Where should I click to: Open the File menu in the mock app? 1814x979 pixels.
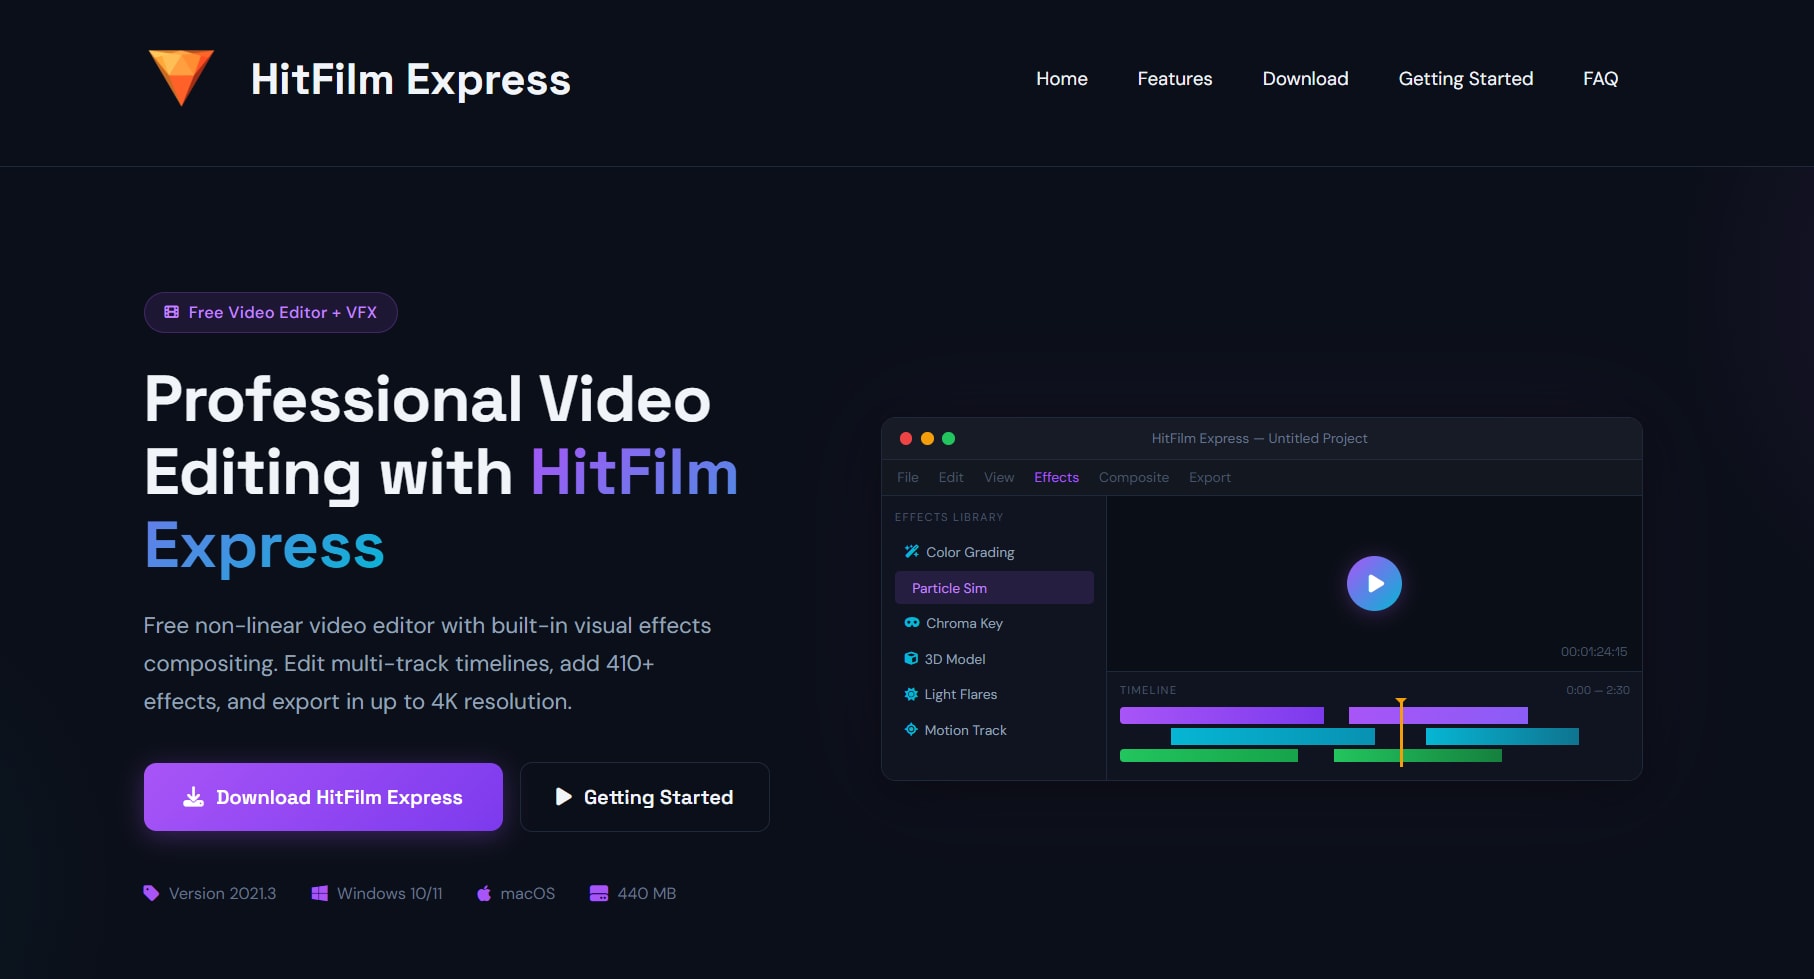[x=908, y=477]
